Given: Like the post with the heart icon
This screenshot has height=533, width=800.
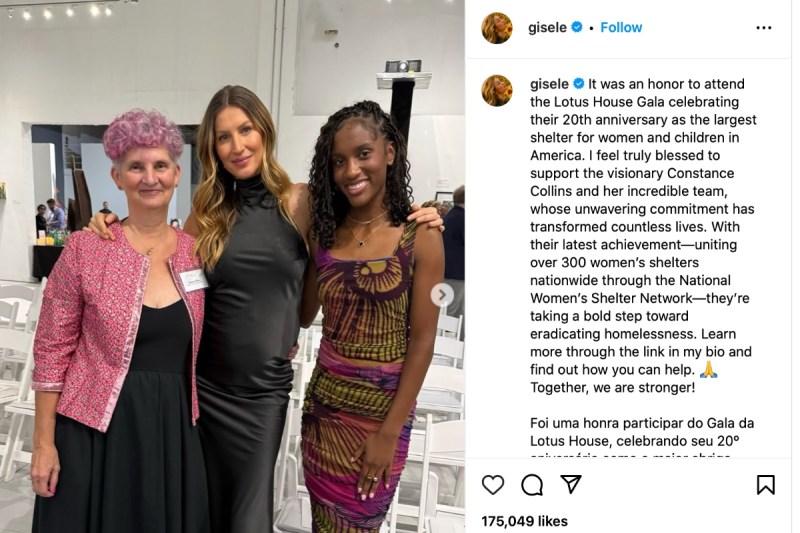Looking at the screenshot, I should [x=492, y=485].
